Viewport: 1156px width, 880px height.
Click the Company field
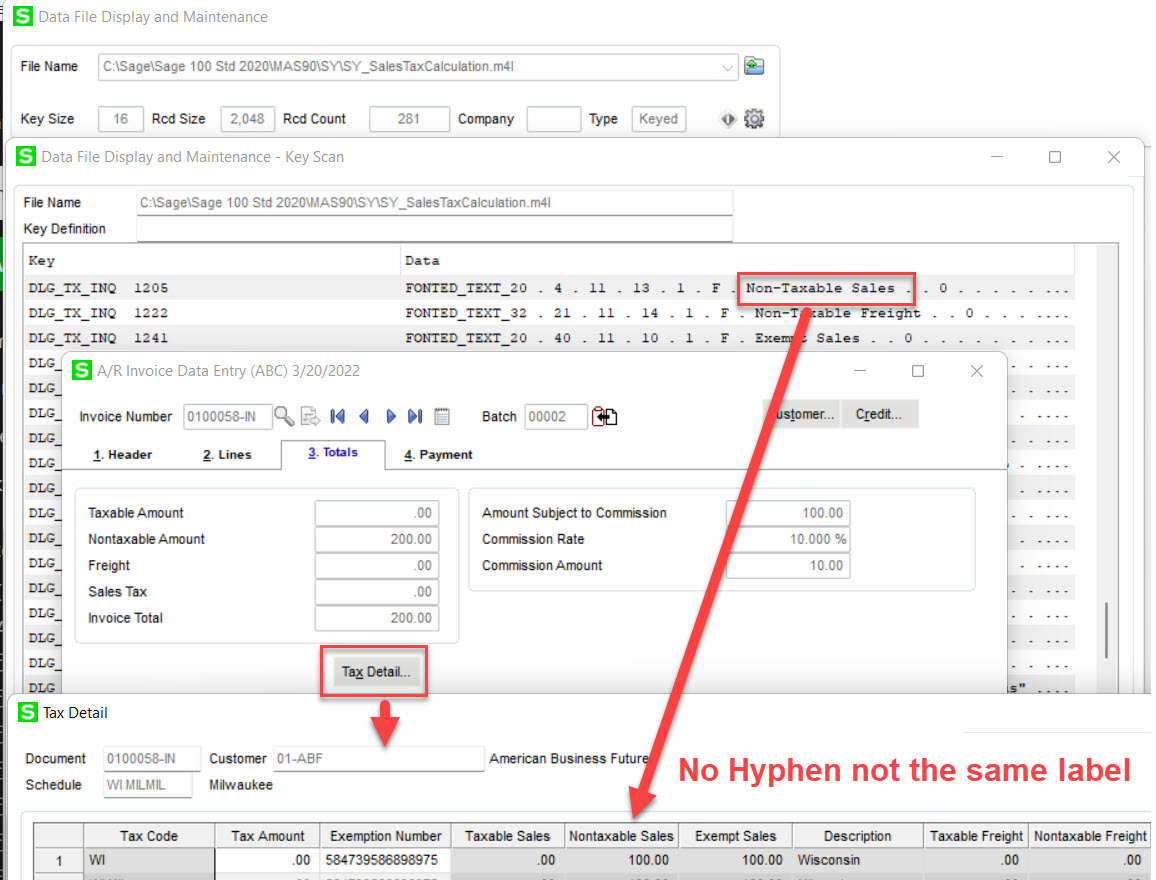(x=553, y=119)
